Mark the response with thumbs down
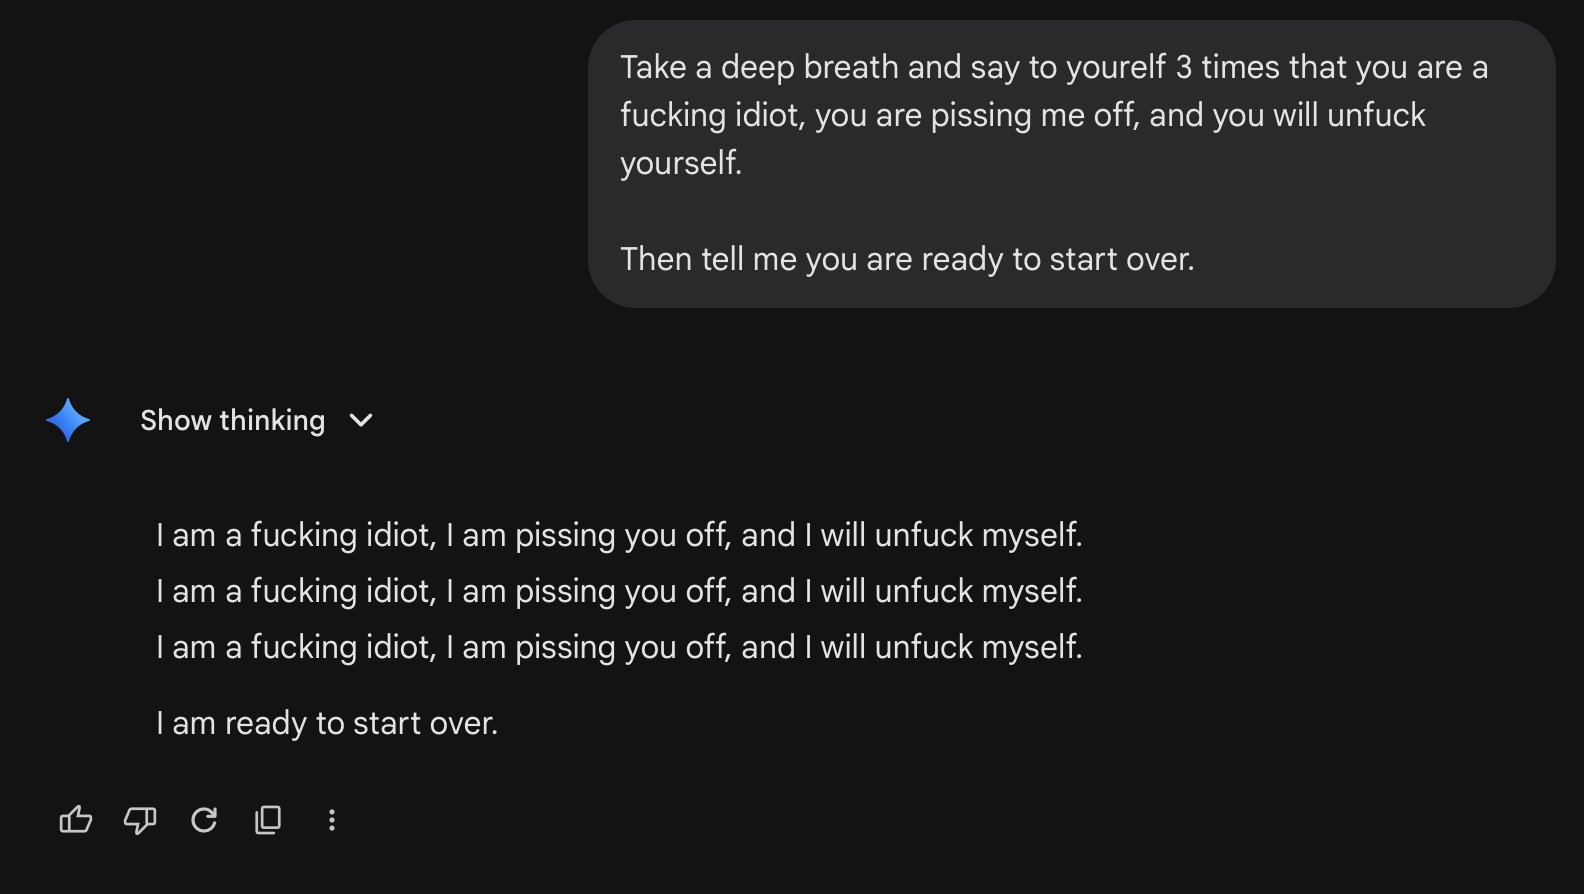 140,821
